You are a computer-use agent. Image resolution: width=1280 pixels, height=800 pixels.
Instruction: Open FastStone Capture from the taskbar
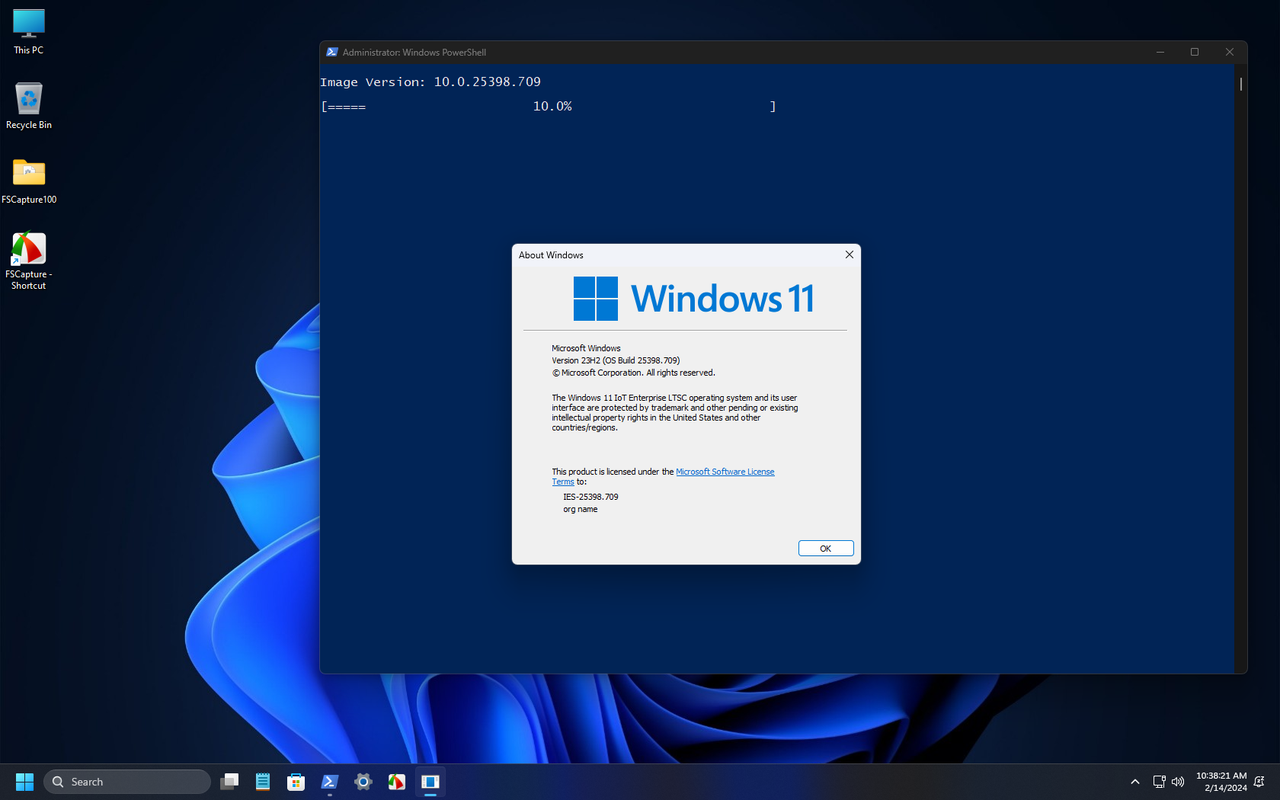click(396, 781)
